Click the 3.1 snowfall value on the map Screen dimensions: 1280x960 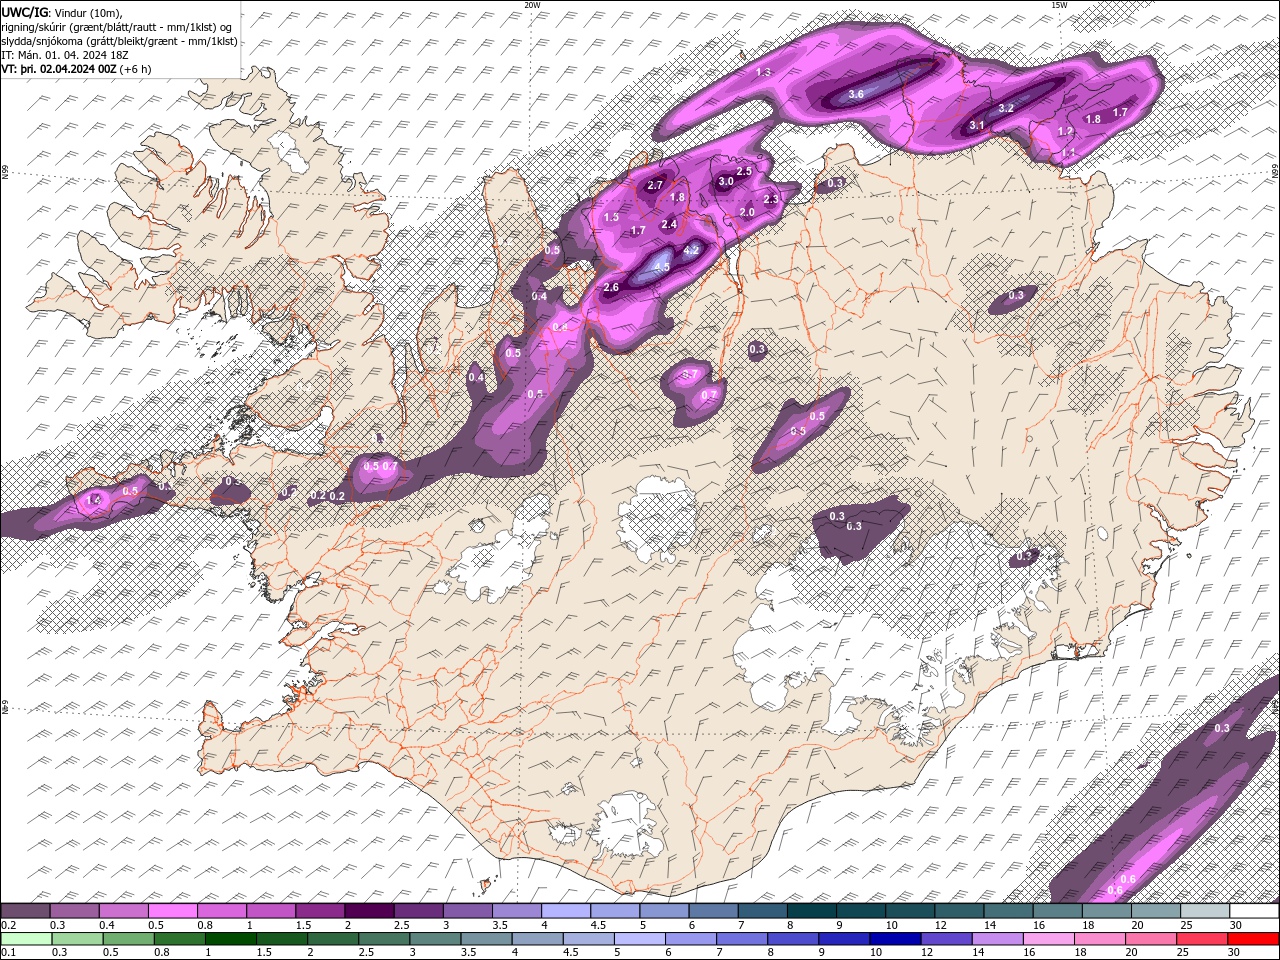(977, 125)
